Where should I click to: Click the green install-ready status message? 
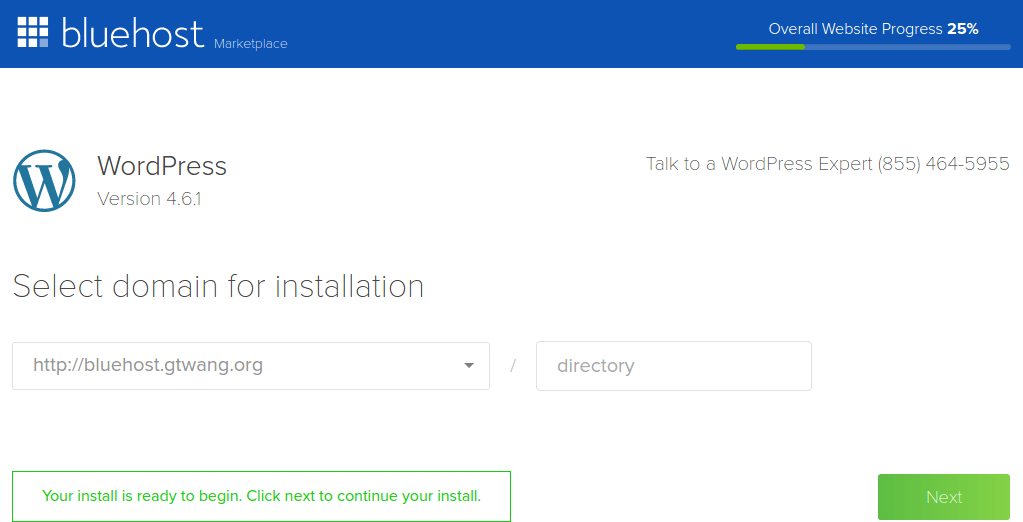(261, 496)
